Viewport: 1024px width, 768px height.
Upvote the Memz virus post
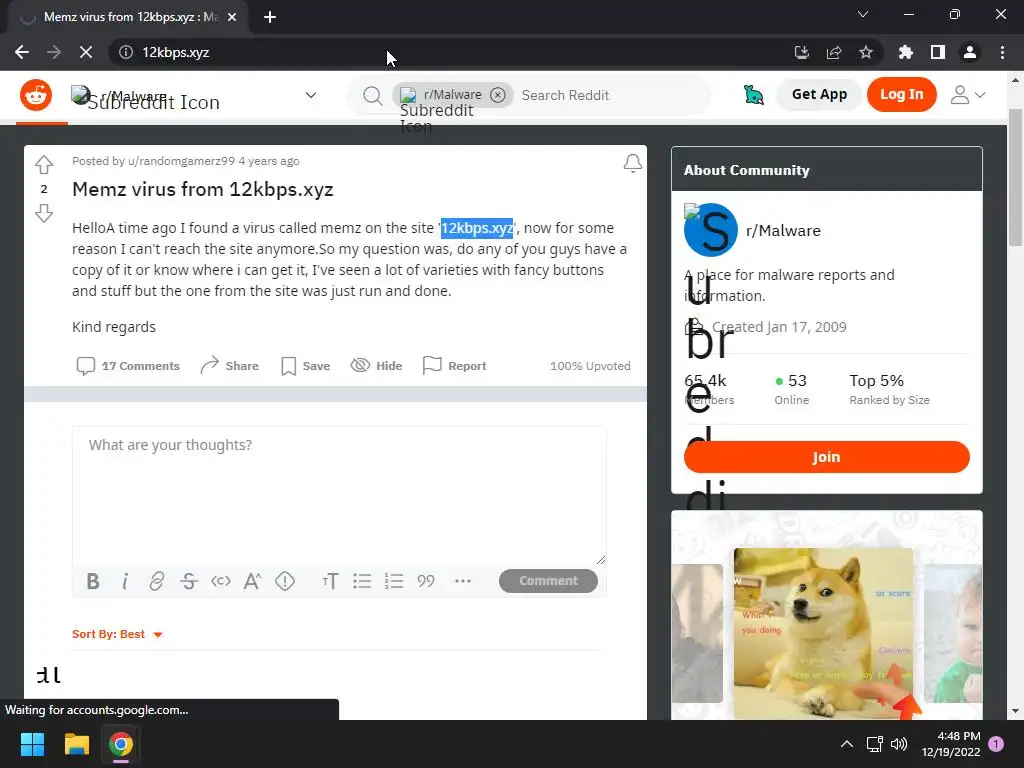pos(44,165)
